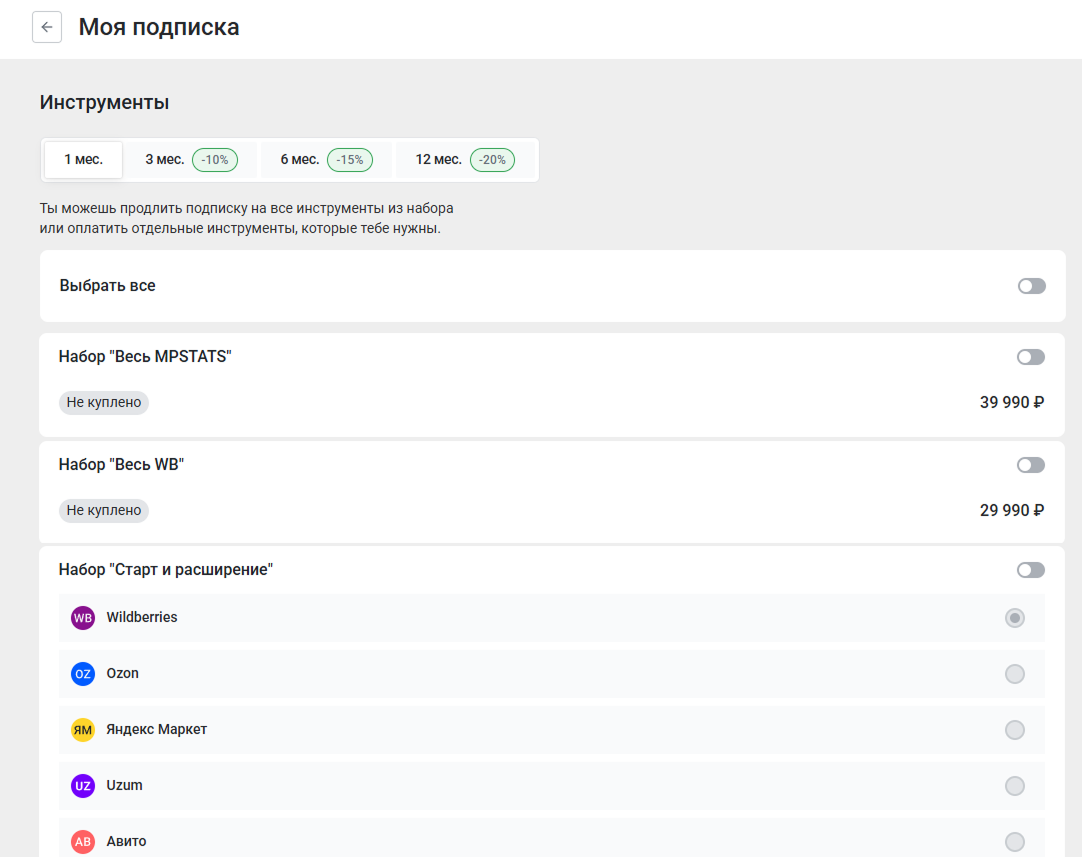Switch to the 6 мес. period tab
The image size is (1082, 857).
[x=326, y=159]
